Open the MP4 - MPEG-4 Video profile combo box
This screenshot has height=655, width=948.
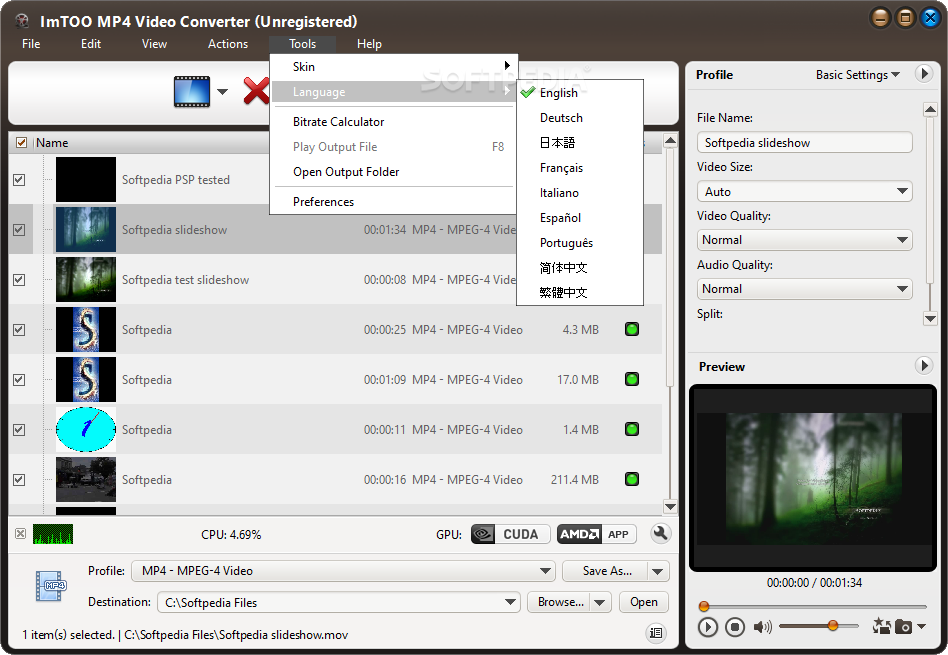coord(343,570)
